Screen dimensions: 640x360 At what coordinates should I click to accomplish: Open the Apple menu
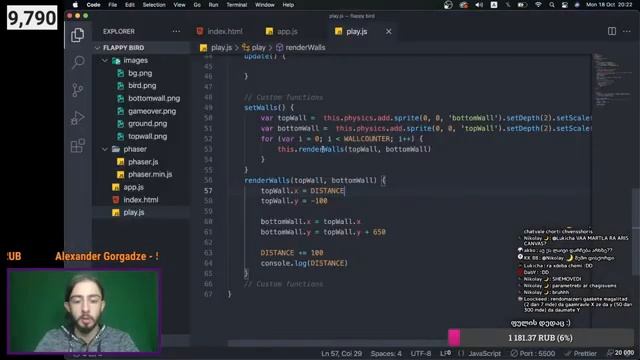click(75, 5)
